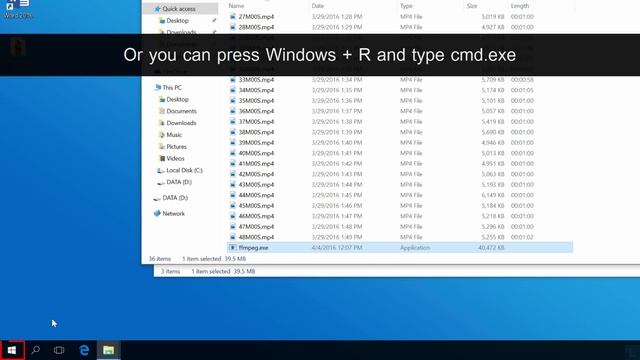Click the Word 2016 desktop shortcut

(x=18, y=9)
